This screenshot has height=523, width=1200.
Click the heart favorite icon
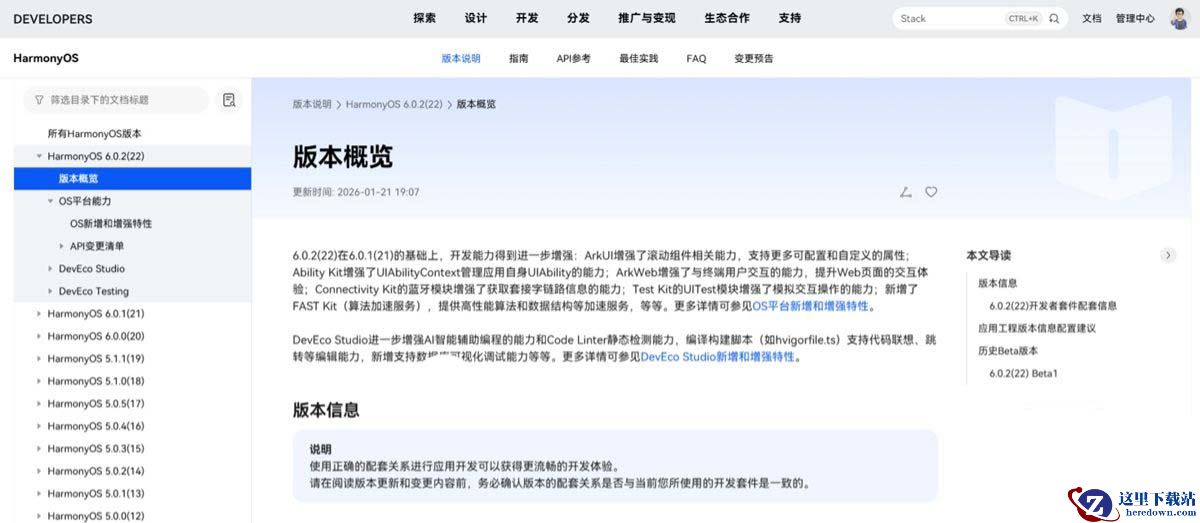click(x=931, y=192)
